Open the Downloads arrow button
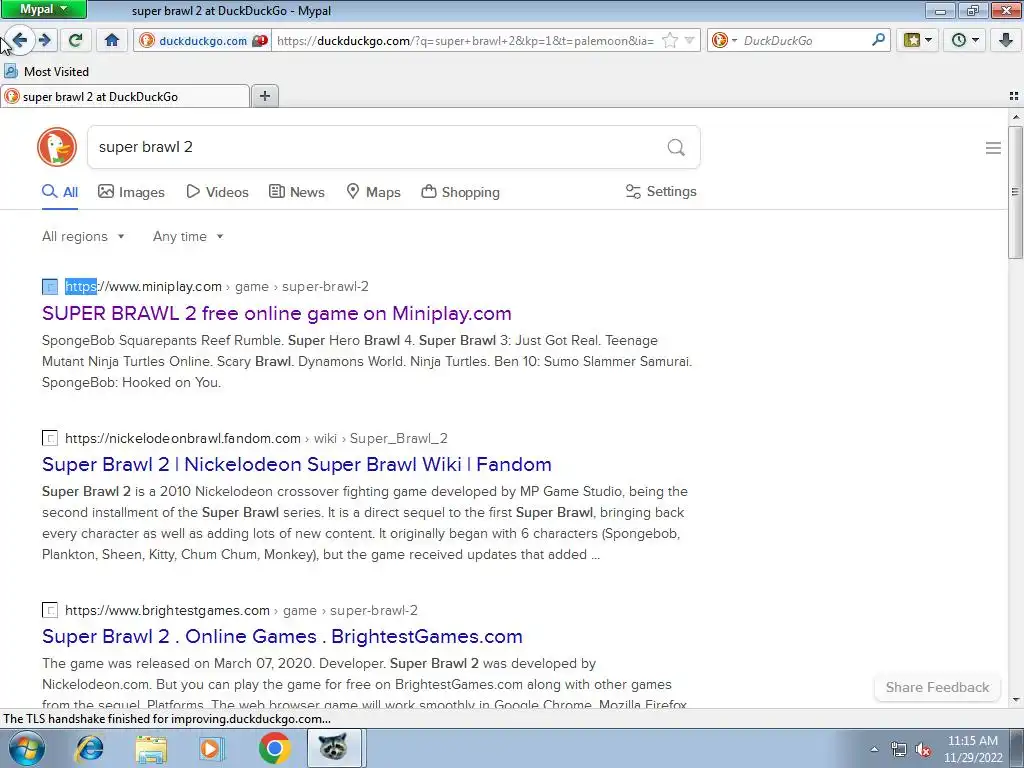This screenshot has height=768, width=1024. tap(1006, 40)
